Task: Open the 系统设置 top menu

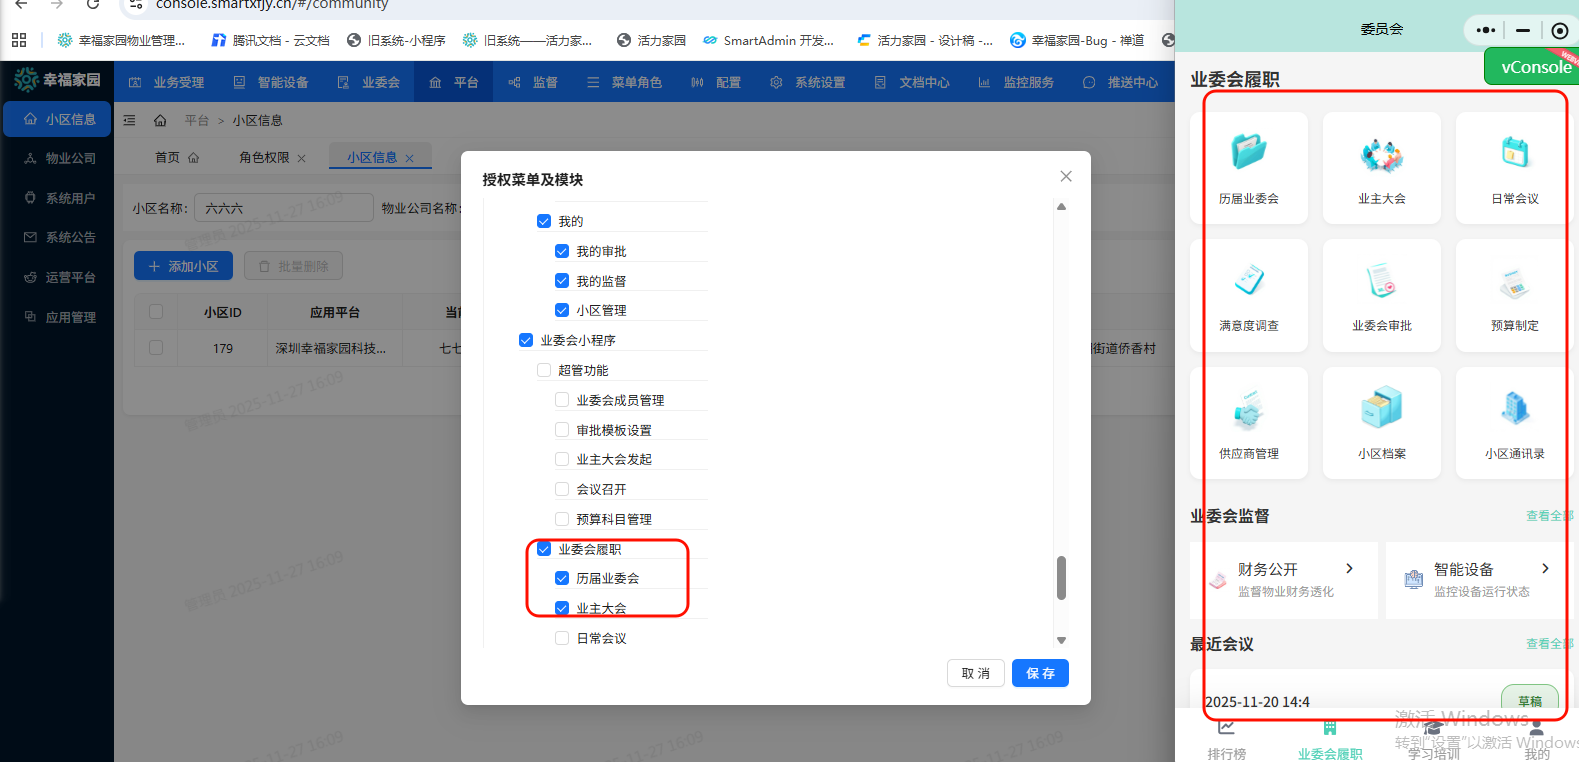Action: coord(808,82)
